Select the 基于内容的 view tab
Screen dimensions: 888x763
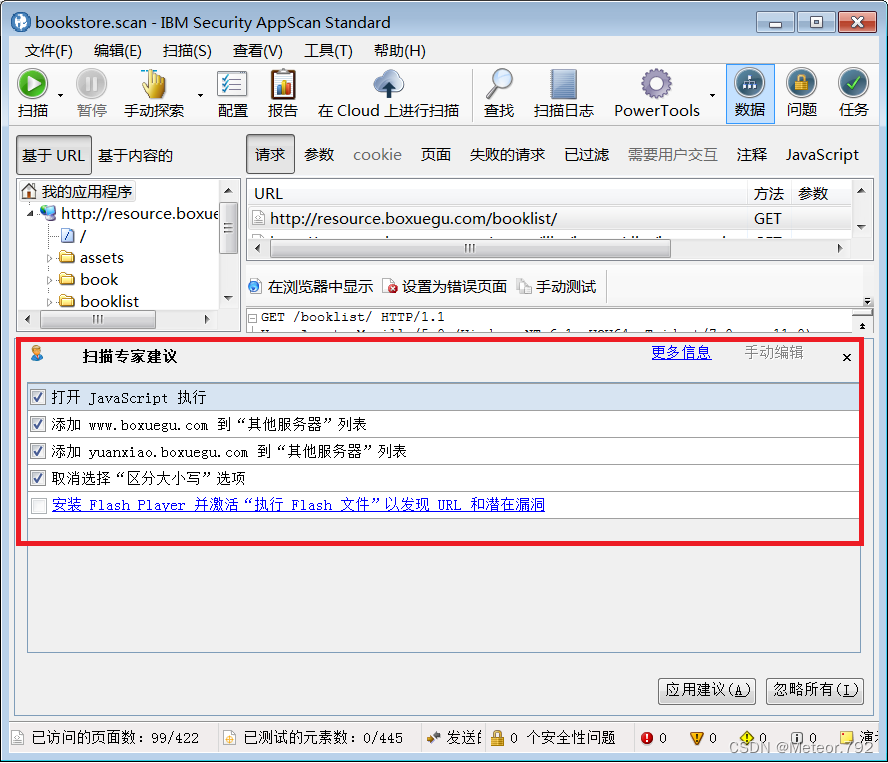tap(135, 155)
